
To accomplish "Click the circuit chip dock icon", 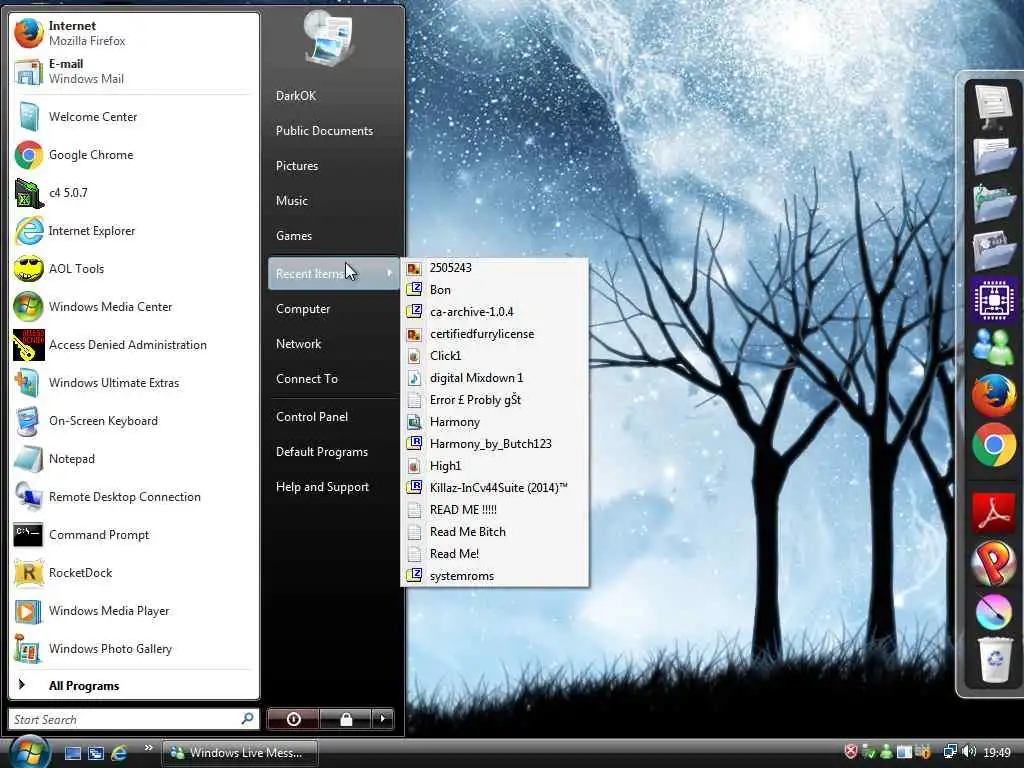I will click(x=993, y=300).
